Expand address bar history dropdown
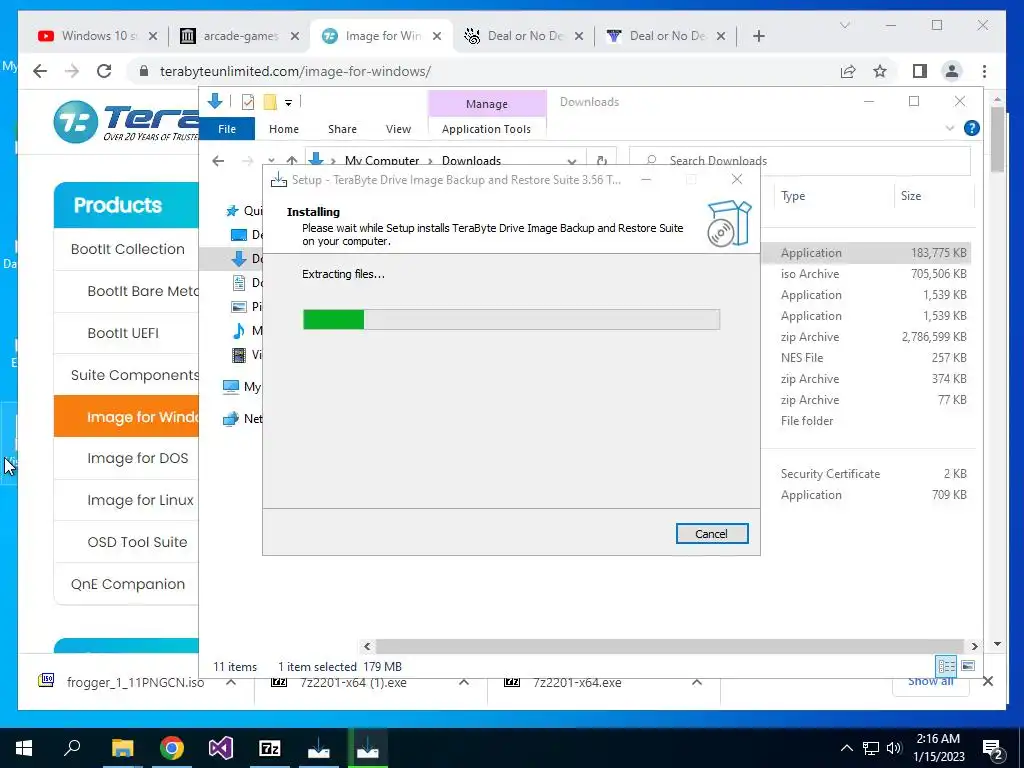This screenshot has width=1024, height=768. point(572,161)
